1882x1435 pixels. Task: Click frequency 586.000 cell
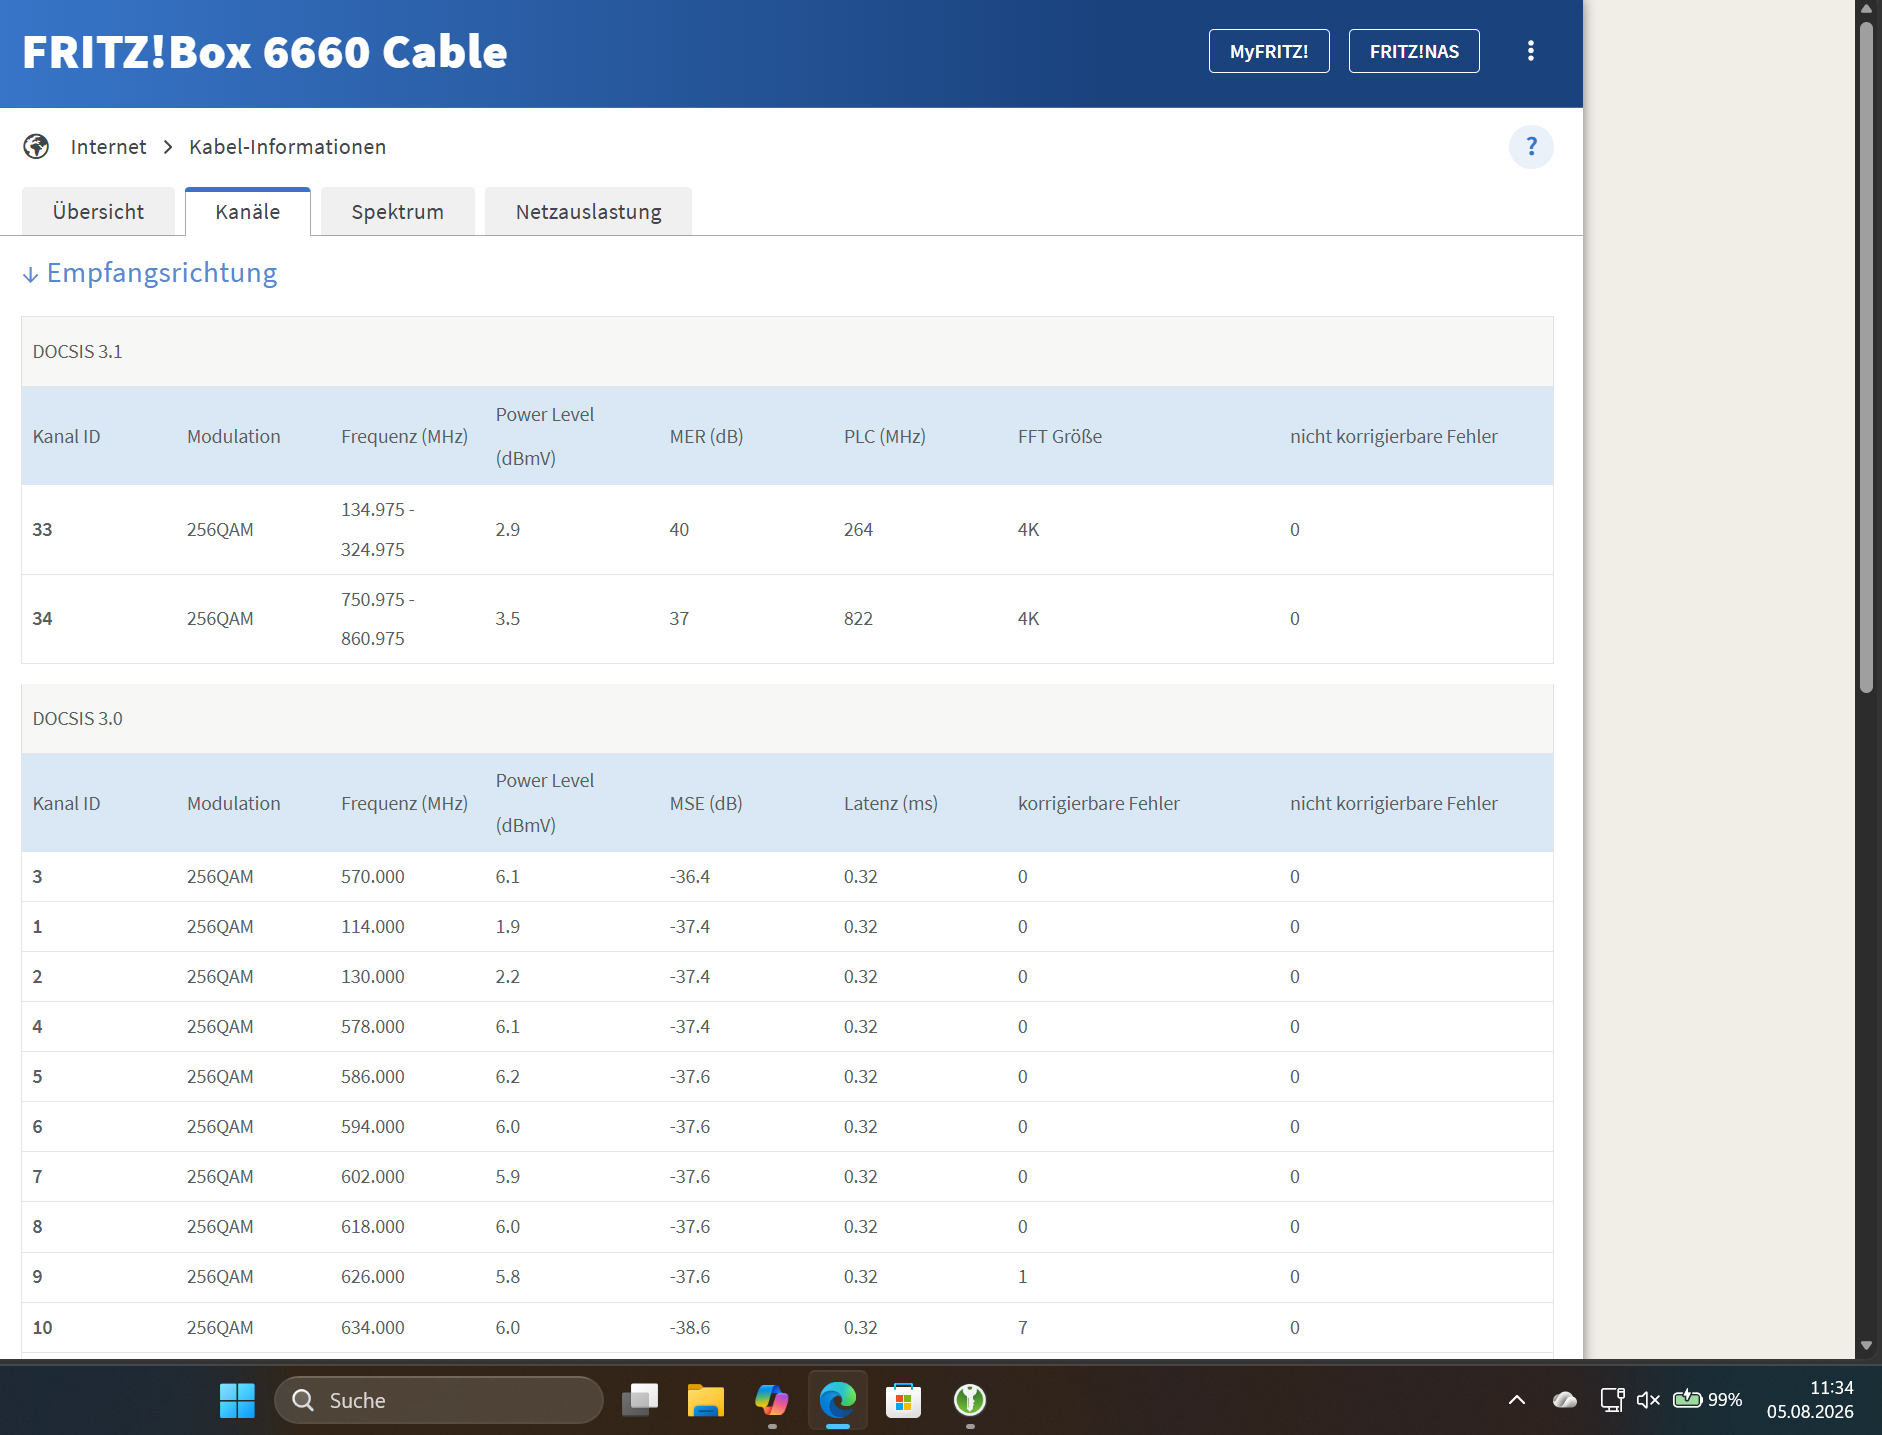pyautogui.click(x=373, y=1077)
